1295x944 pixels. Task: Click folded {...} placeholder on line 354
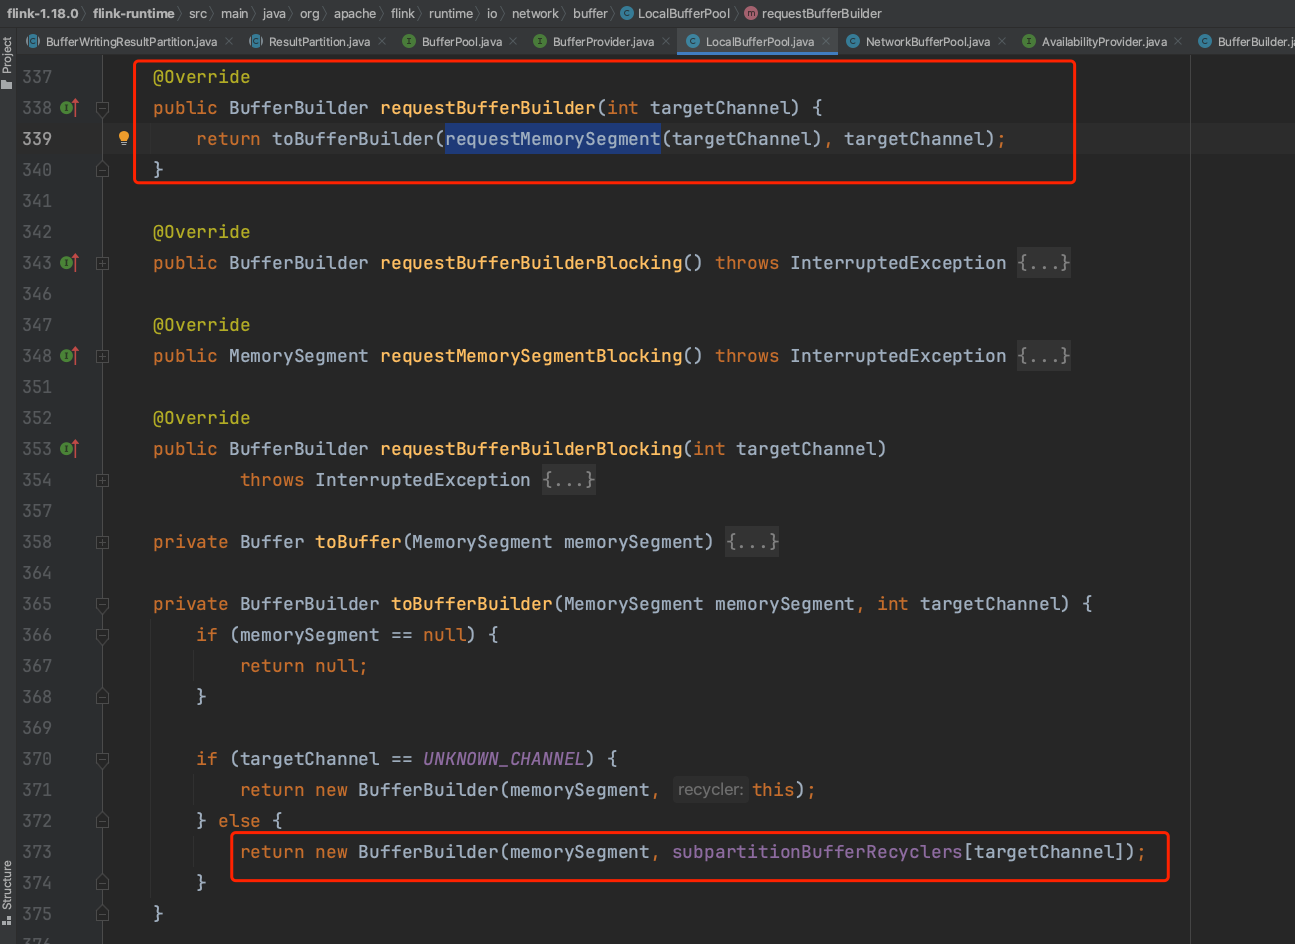[569, 480]
